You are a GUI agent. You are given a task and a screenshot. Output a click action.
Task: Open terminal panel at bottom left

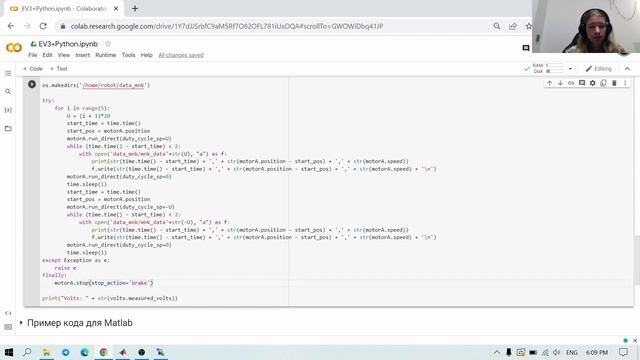pos(8,327)
